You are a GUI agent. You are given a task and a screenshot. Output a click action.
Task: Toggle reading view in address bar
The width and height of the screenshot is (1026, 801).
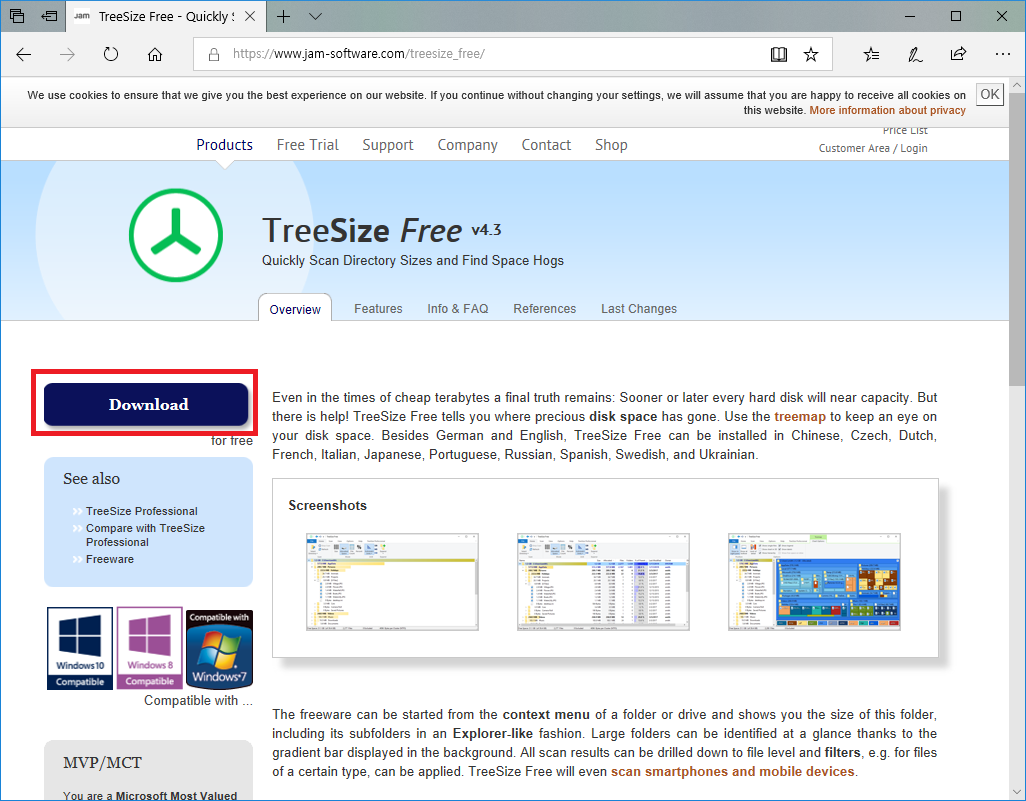tap(779, 54)
